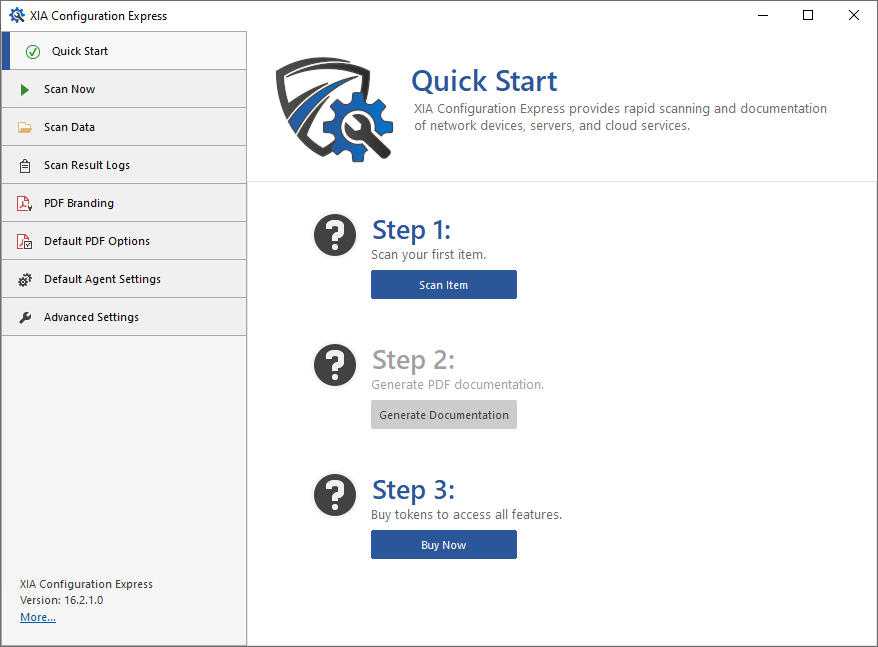The height and width of the screenshot is (647, 878).
Task: Select Default Agent Settings label
Action: click(x=102, y=279)
